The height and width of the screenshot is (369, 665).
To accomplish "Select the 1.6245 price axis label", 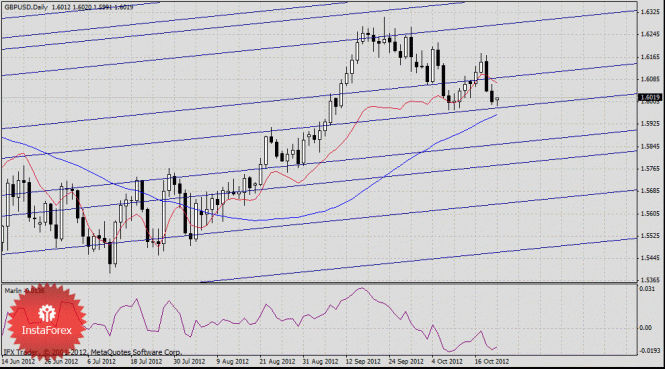I will [x=651, y=34].
